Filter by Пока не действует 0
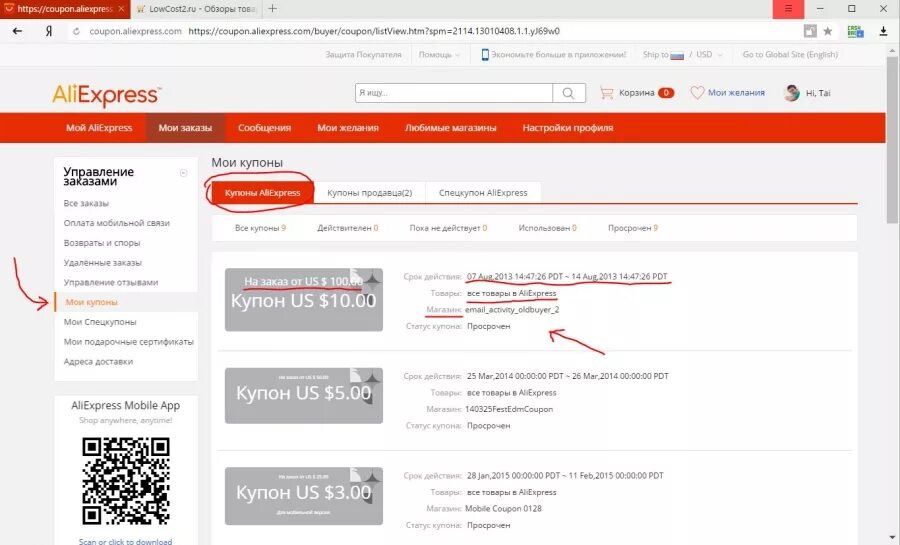Viewport: 900px width, 545px height. click(x=448, y=228)
